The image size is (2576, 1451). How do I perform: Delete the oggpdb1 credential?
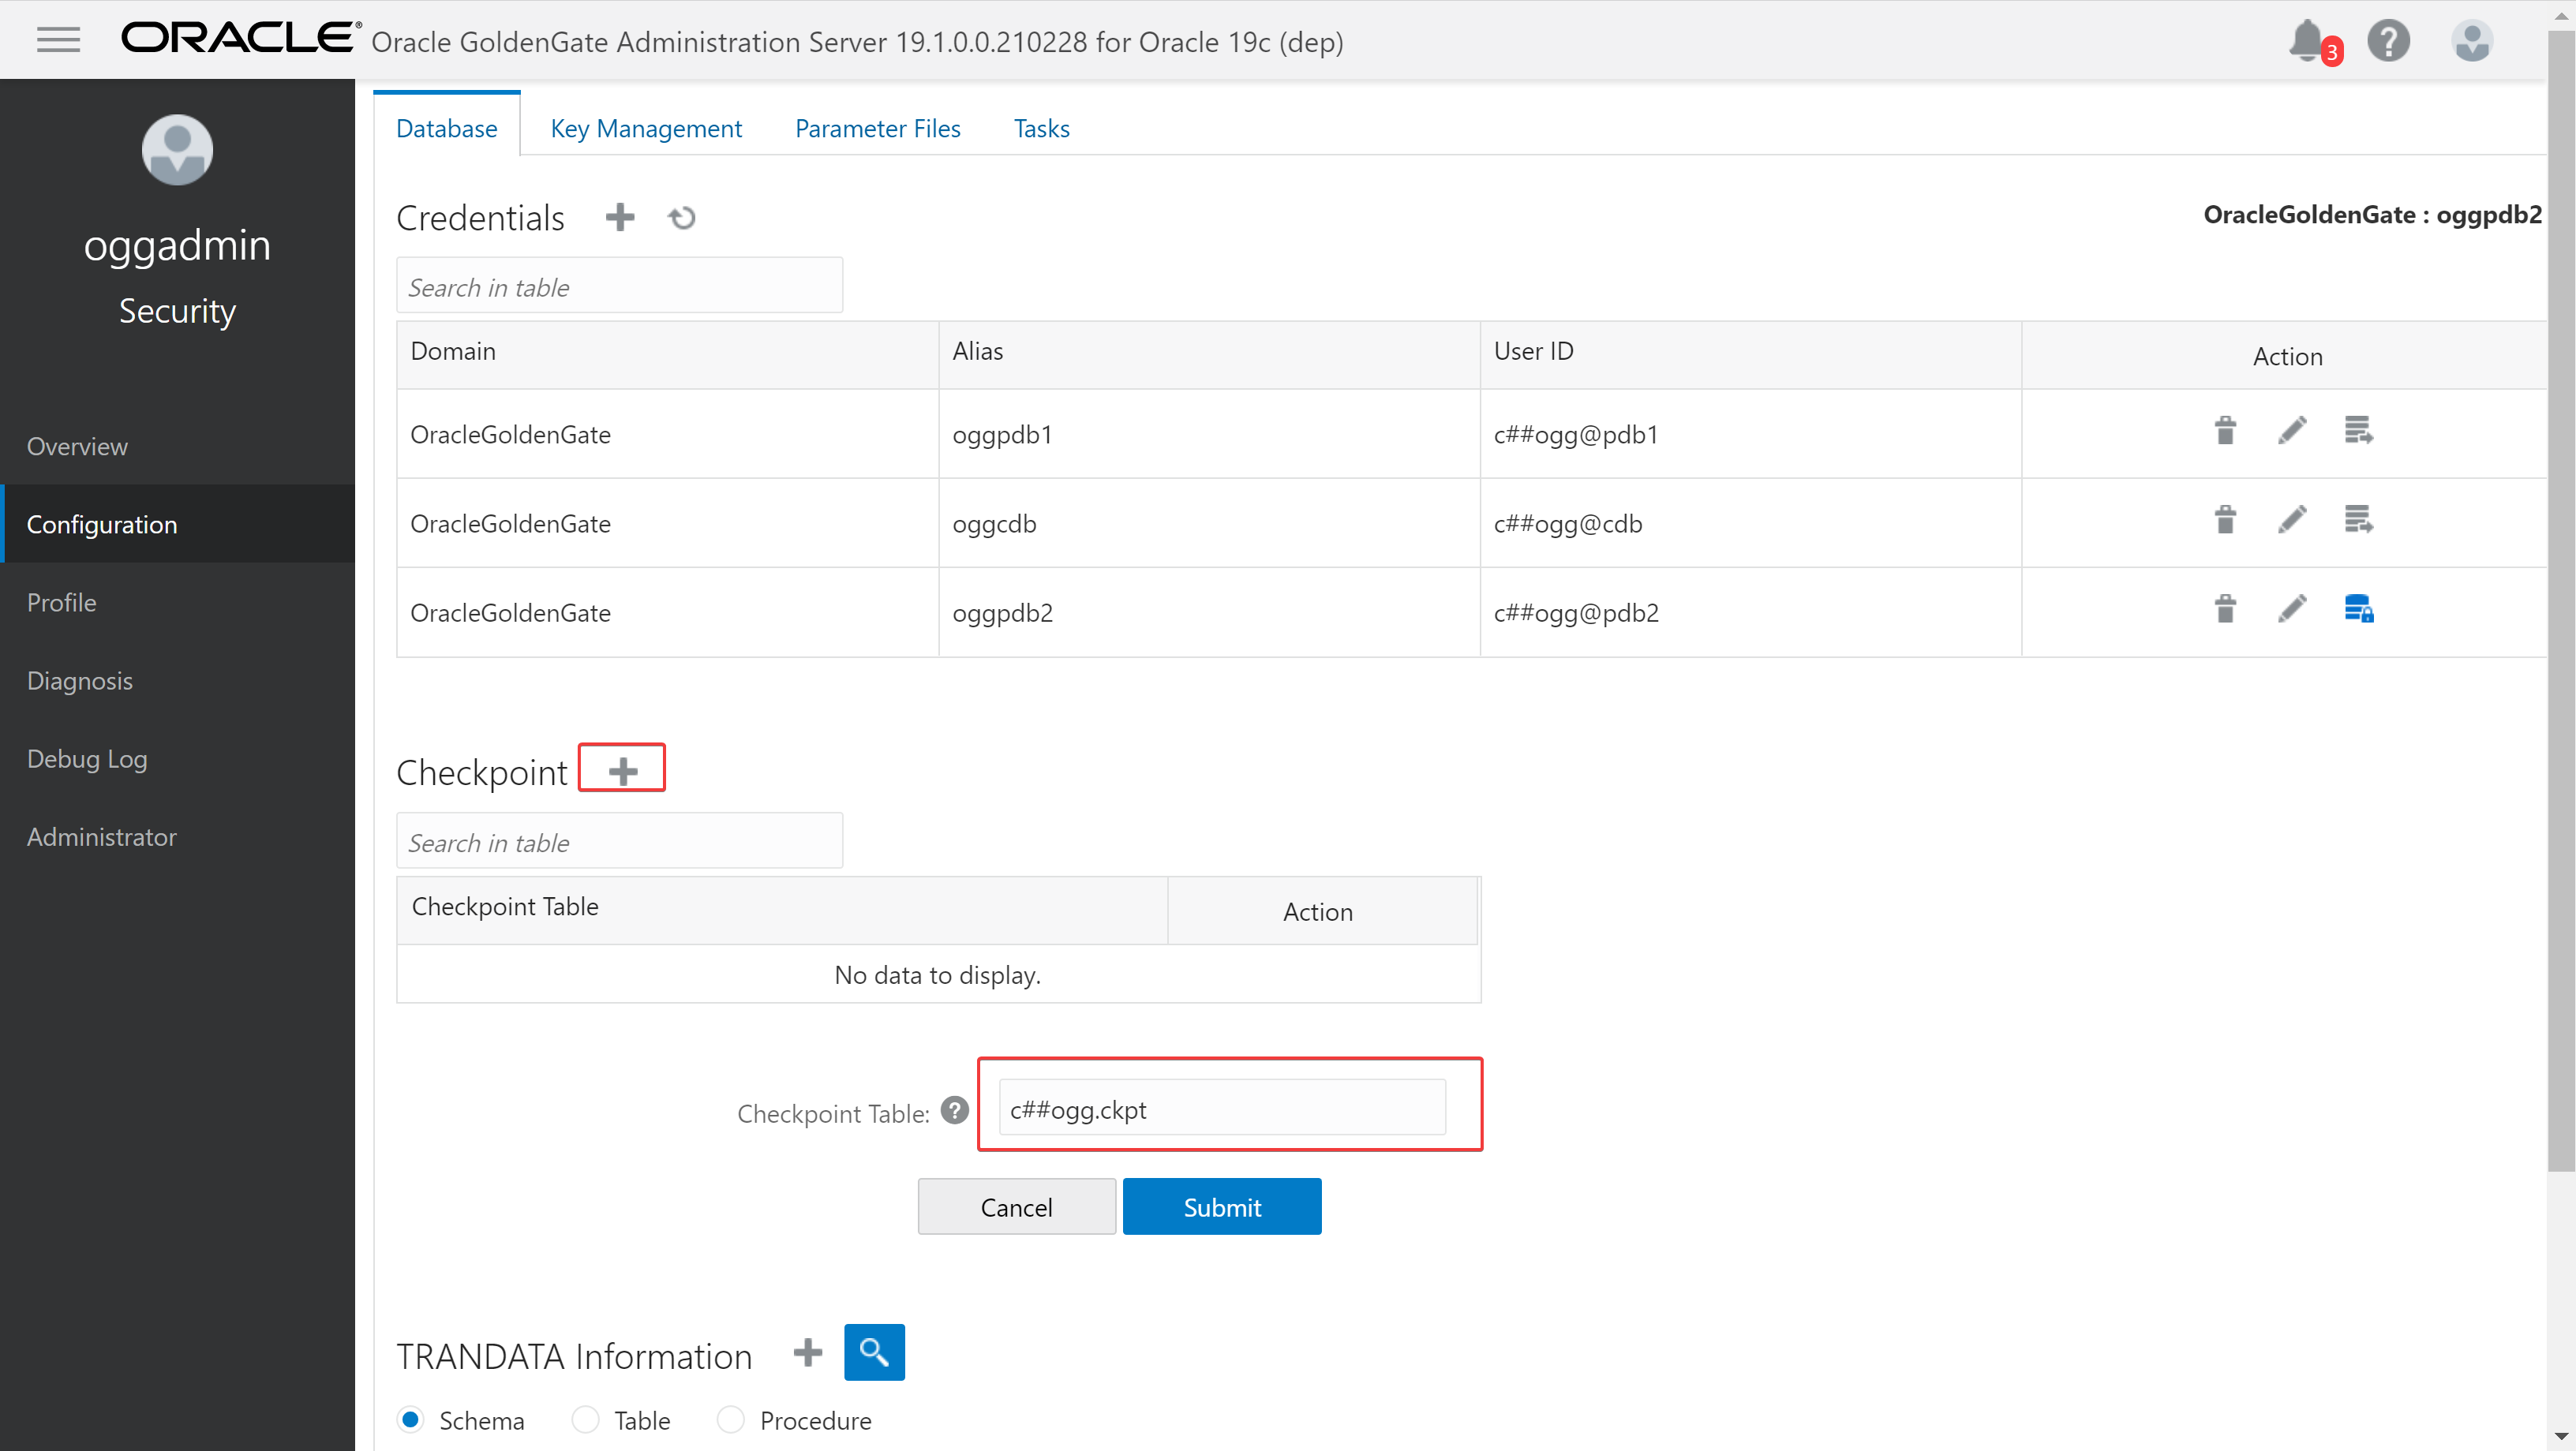[x=2225, y=431]
